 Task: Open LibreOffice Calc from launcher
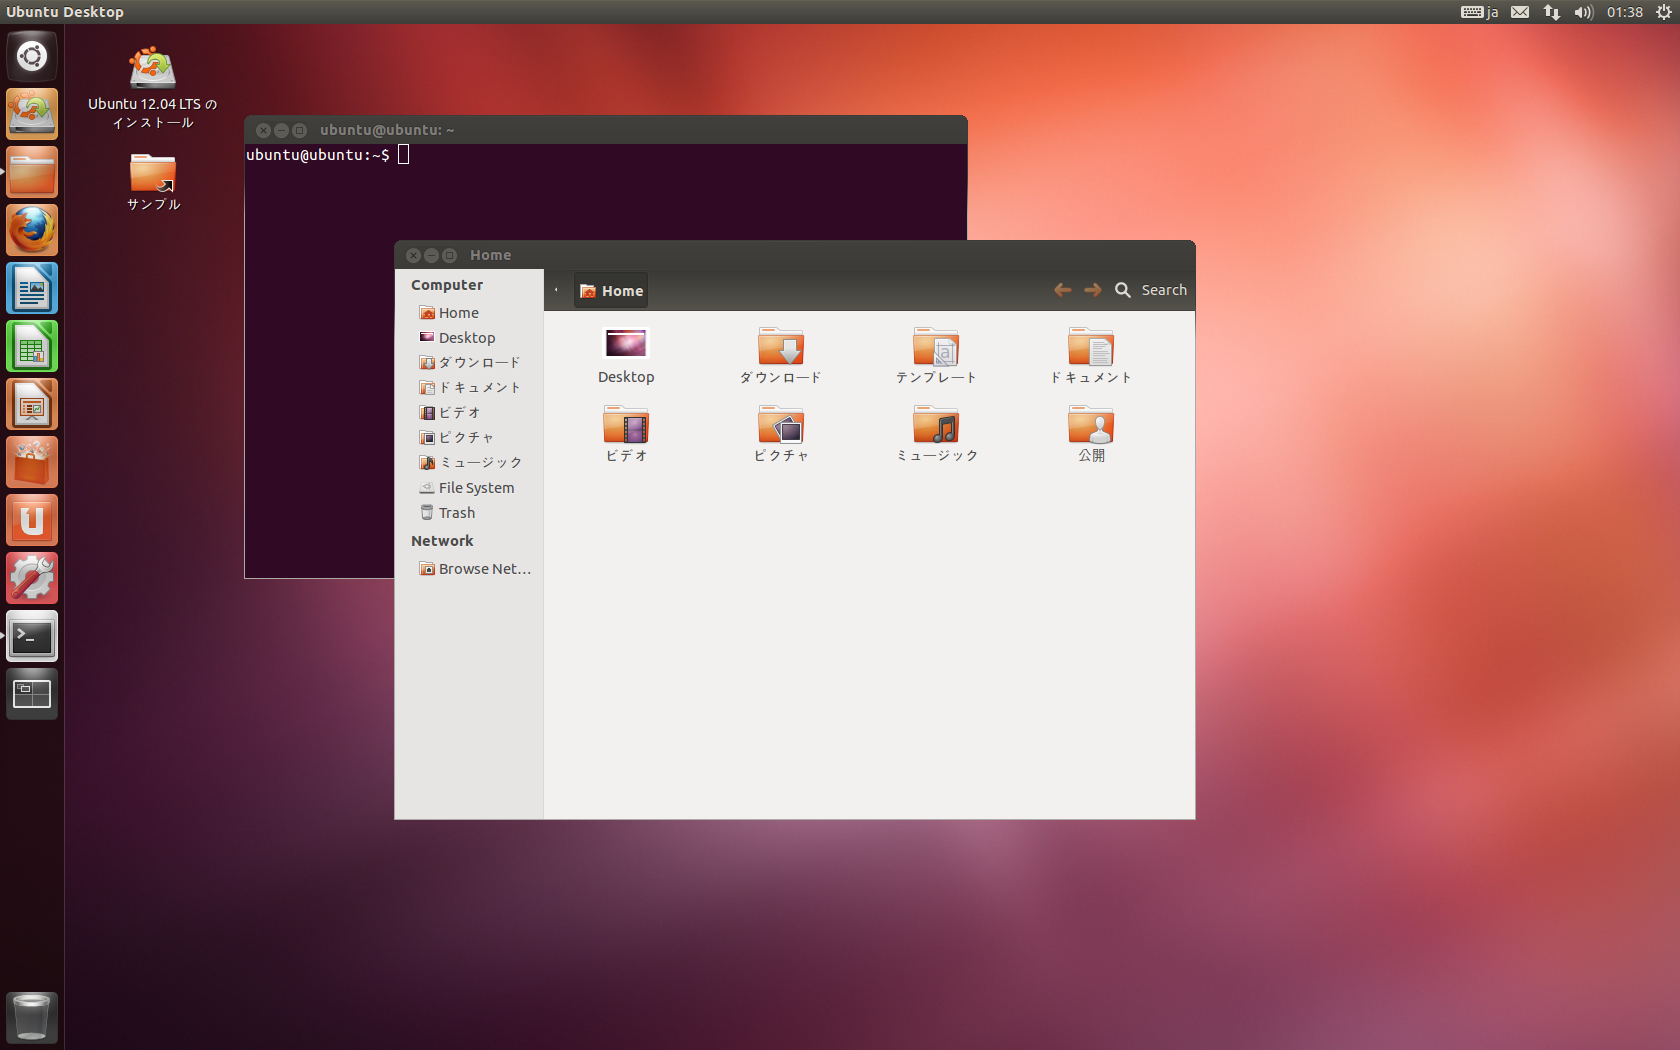(x=32, y=346)
